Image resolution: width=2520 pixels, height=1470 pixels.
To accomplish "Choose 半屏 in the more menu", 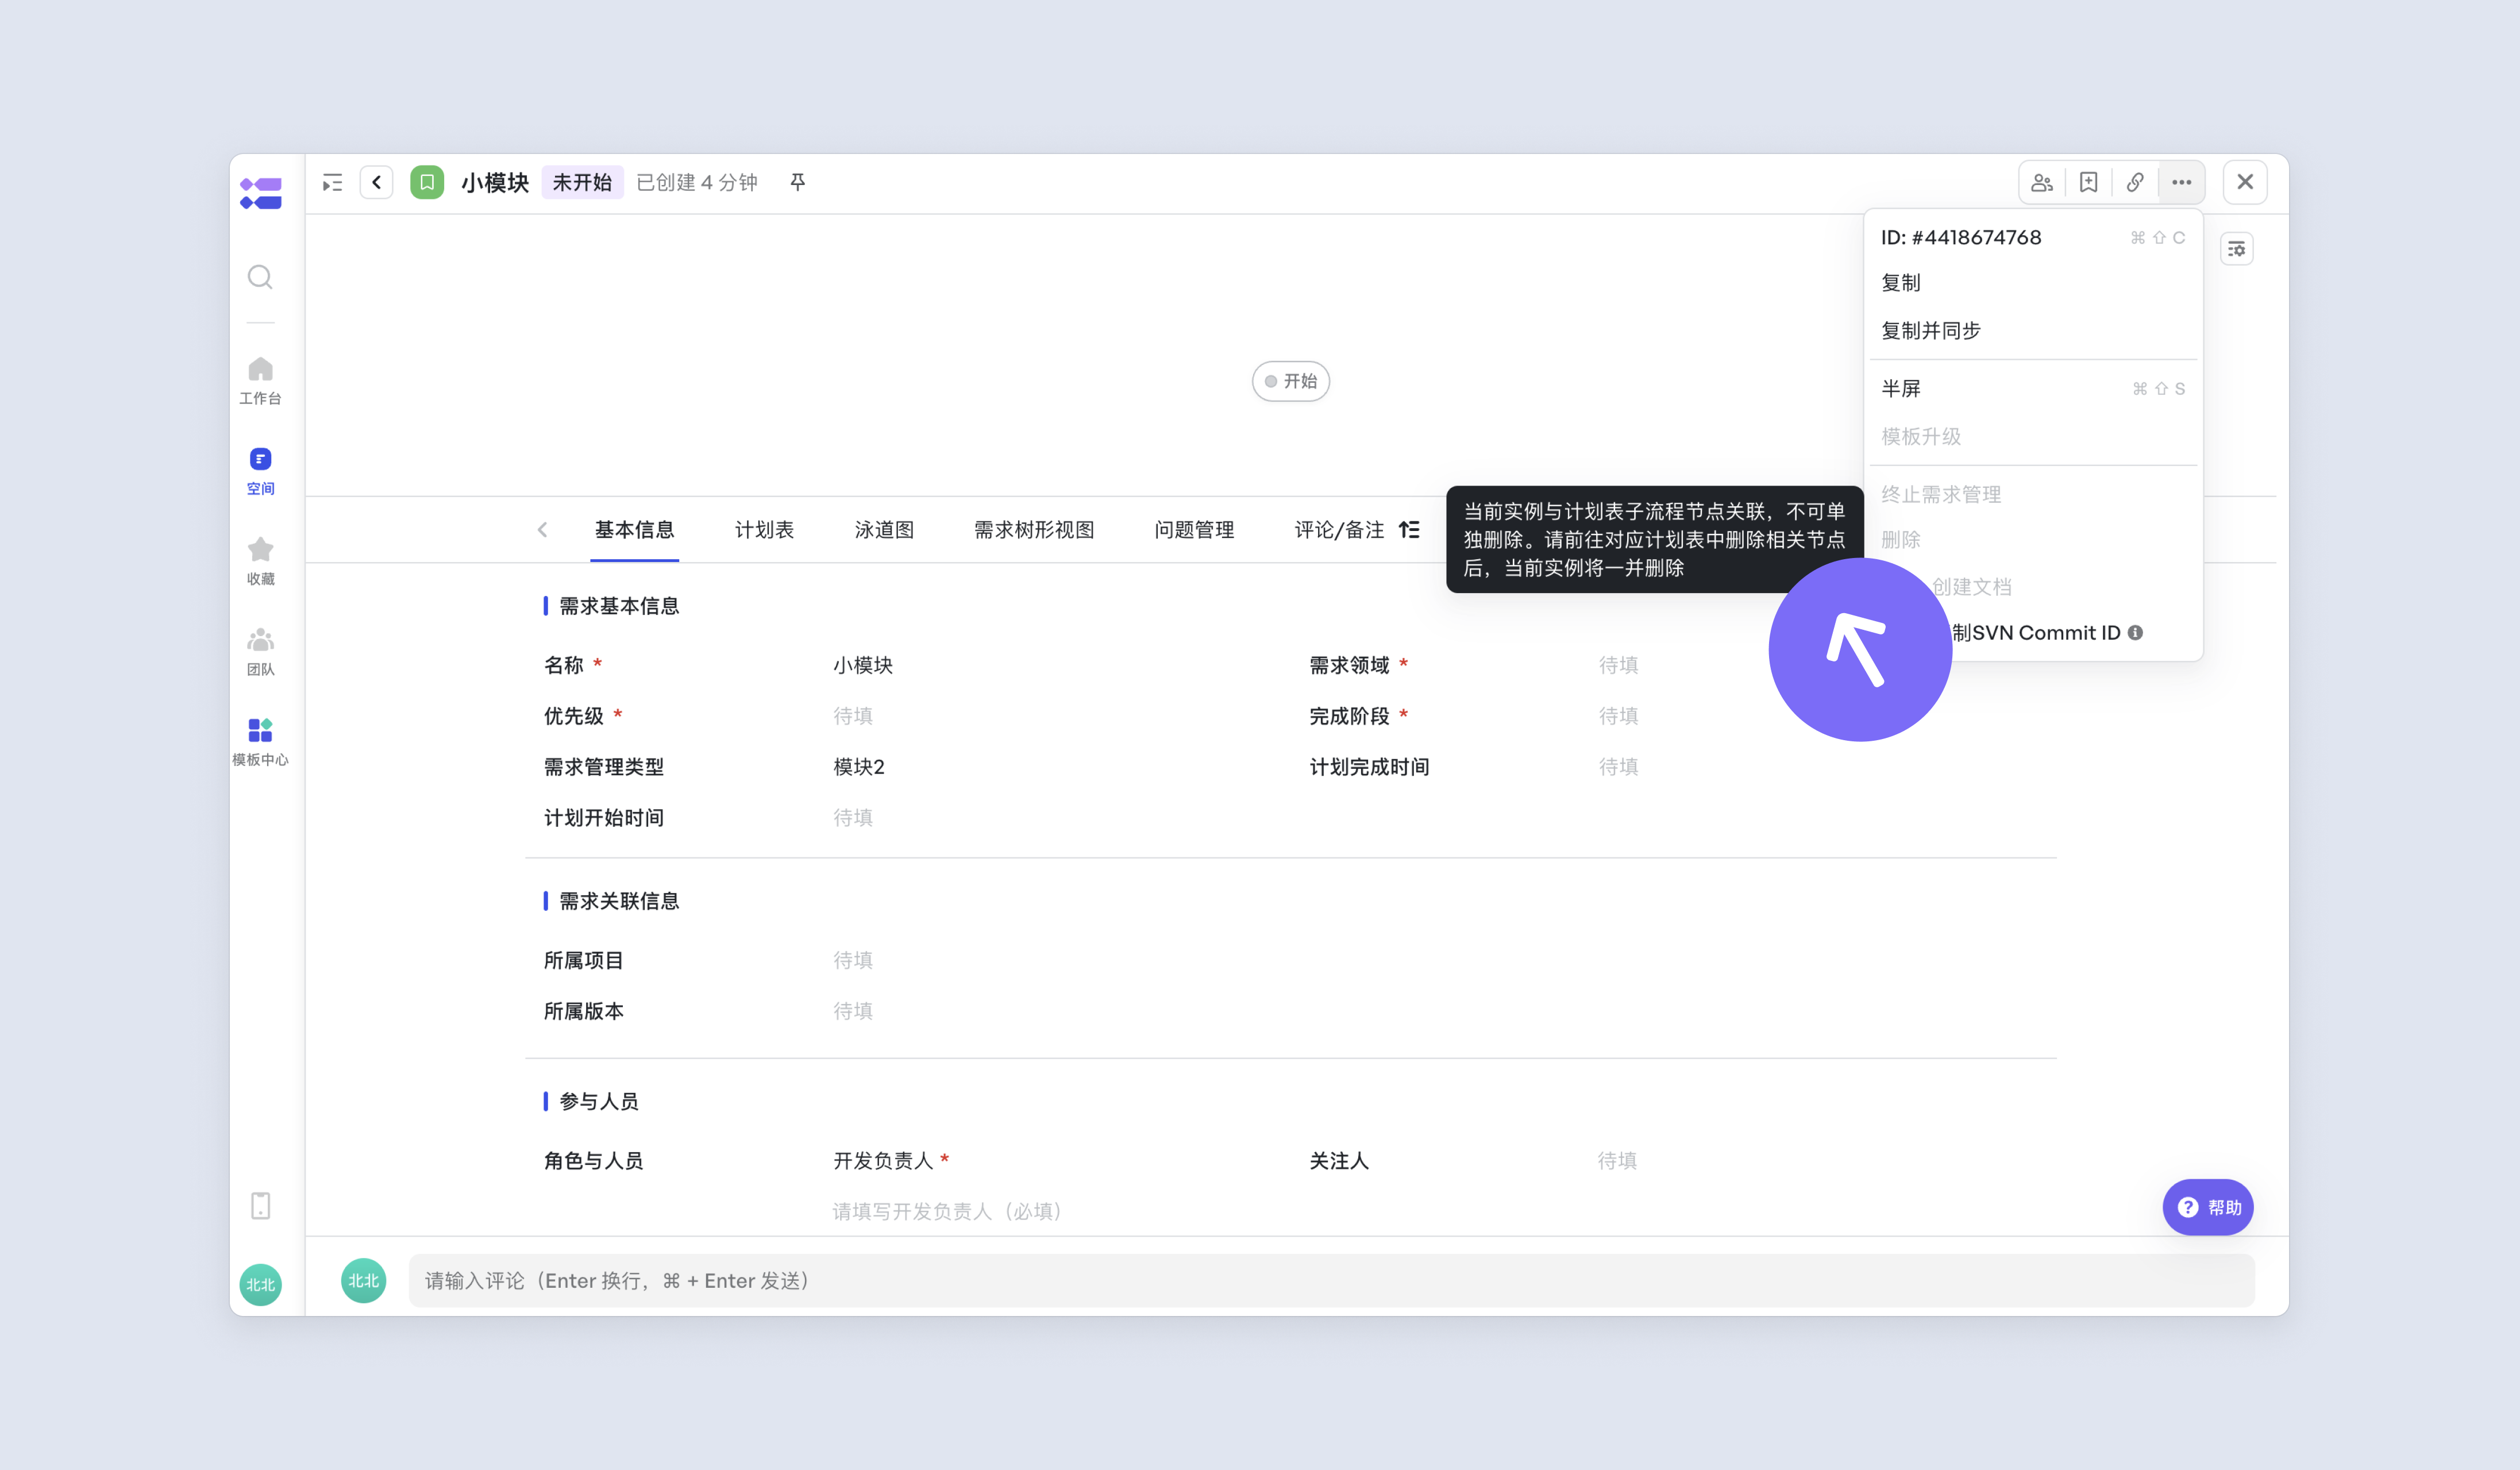I will tap(2032, 389).
